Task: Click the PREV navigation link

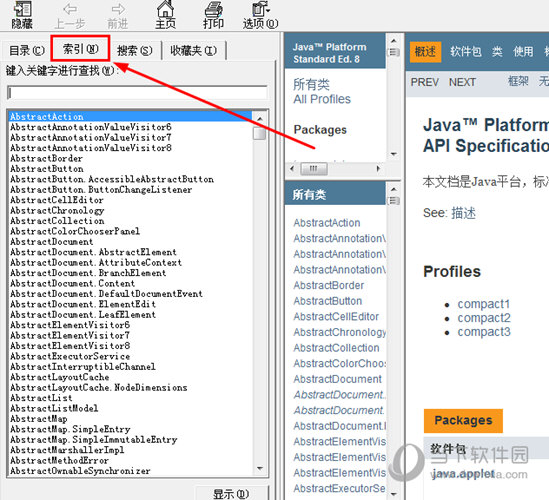Action: point(424,82)
